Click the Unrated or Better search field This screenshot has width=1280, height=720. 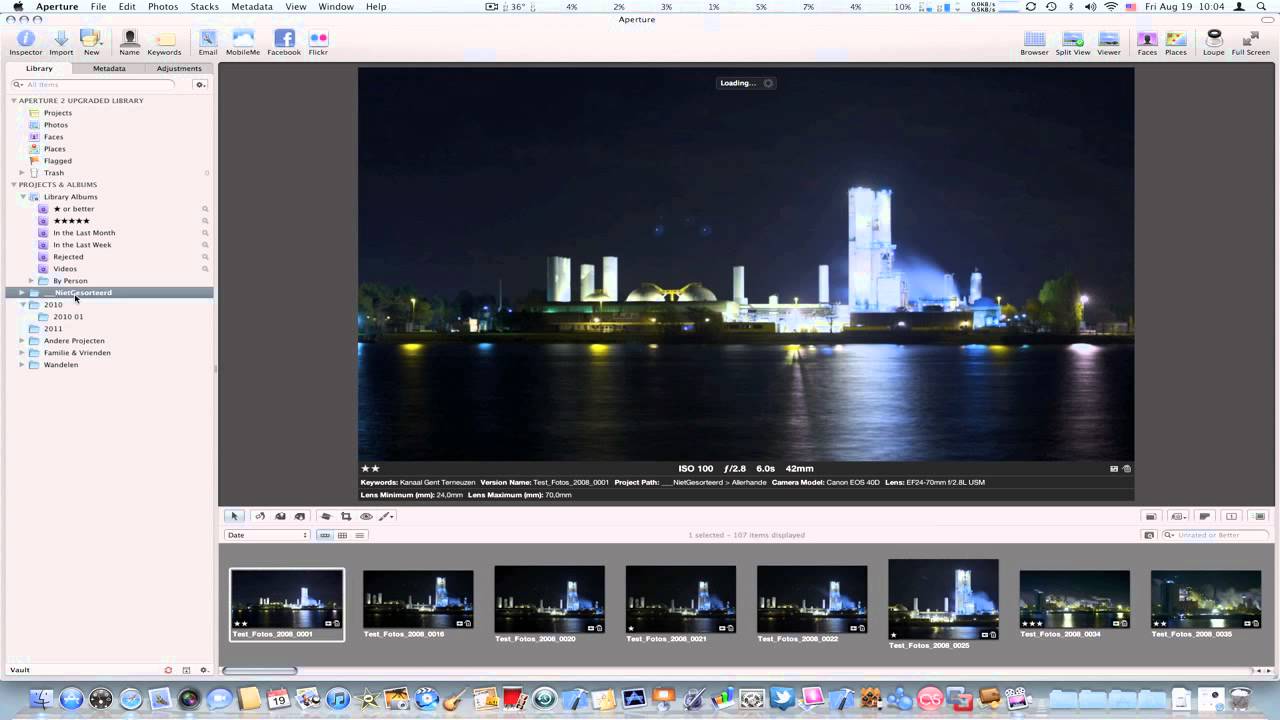tap(1217, 535)
